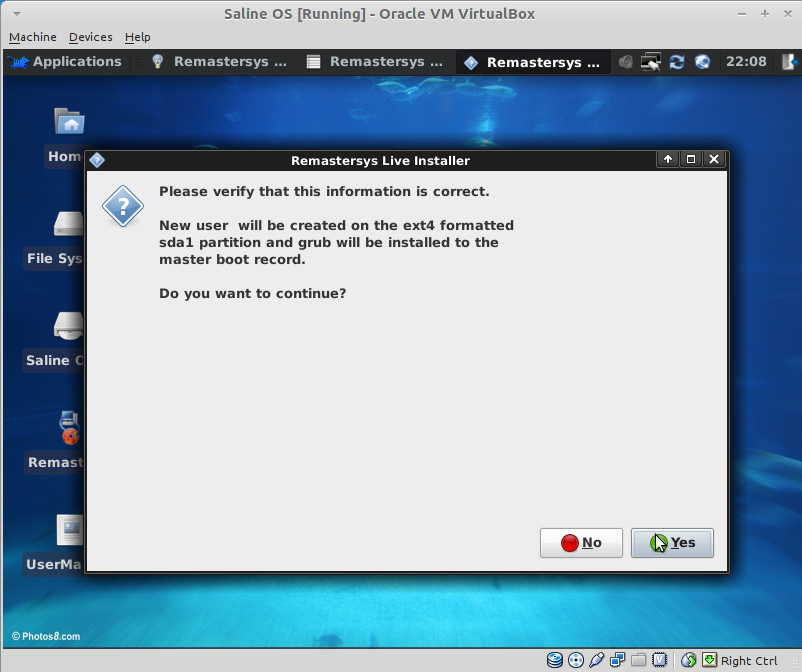This screenshot has height=672, width=802.
Task: Click the panel clock showing 22:08
Action: point(746,62)
